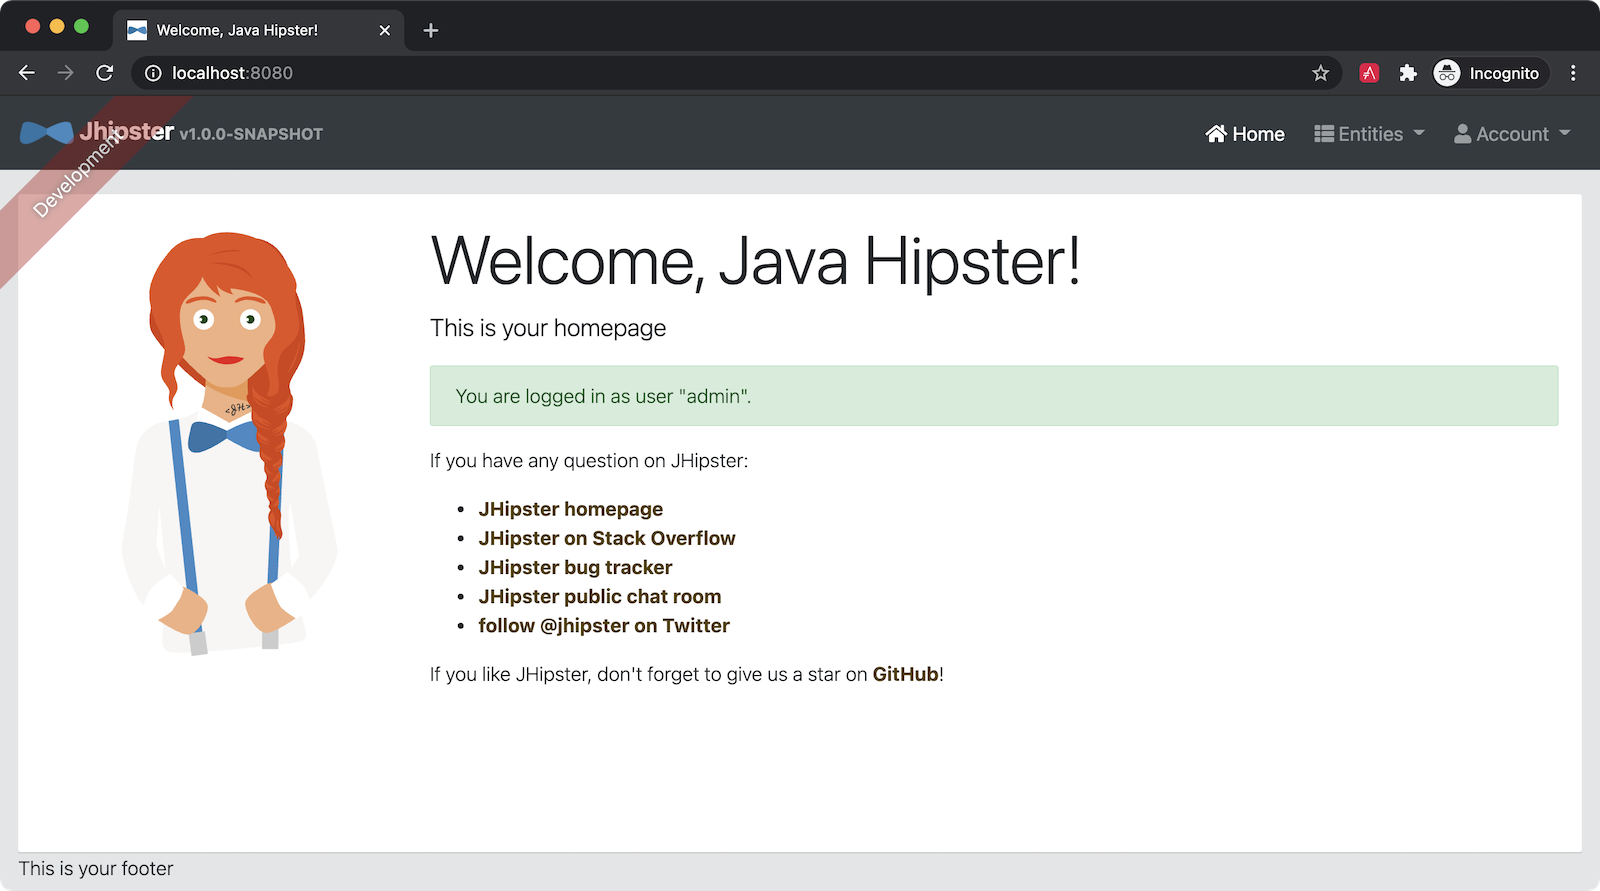Open JHipster on Stack Overflow link
1600x891 pixels.
(606, 538)
